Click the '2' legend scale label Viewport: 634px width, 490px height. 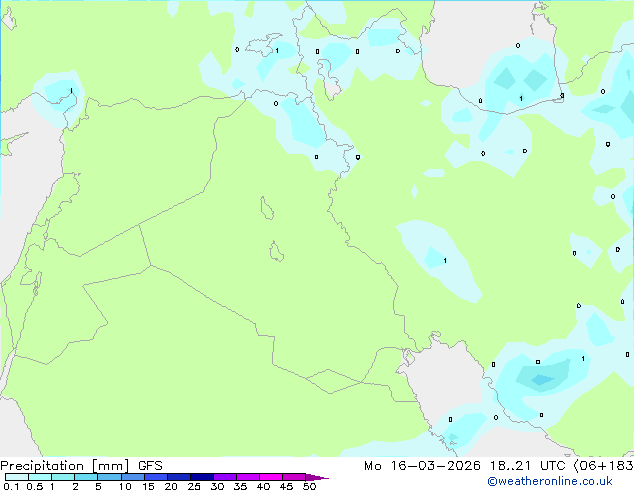pyautogui.click(x=75, y=486)
